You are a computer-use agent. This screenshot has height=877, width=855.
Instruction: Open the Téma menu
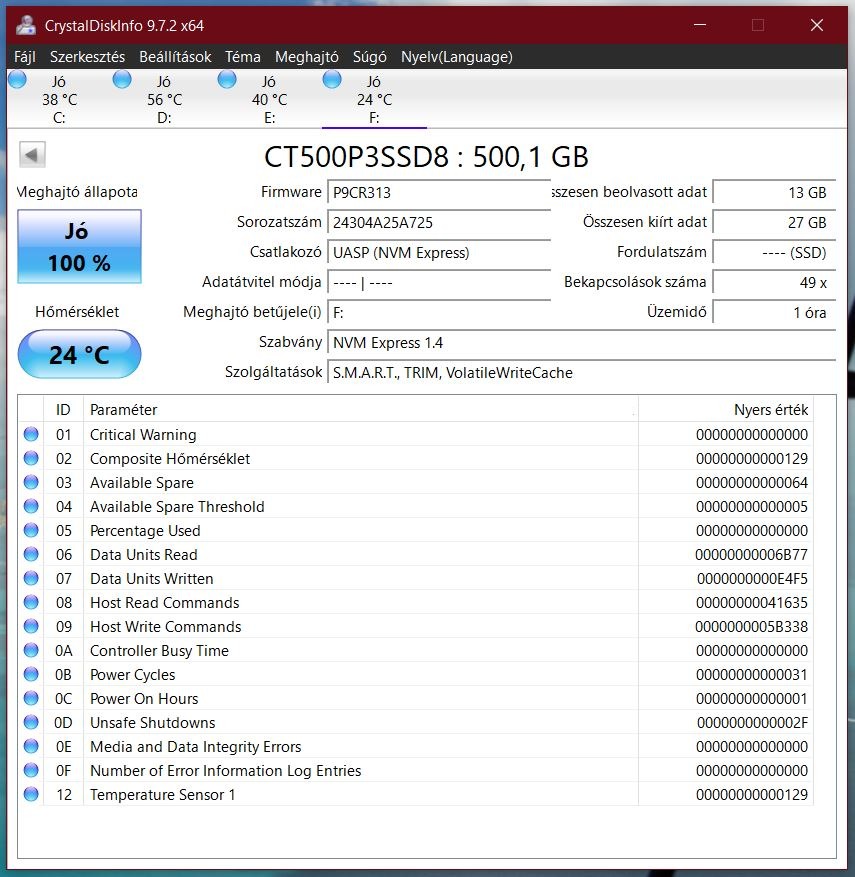point(243,56)
